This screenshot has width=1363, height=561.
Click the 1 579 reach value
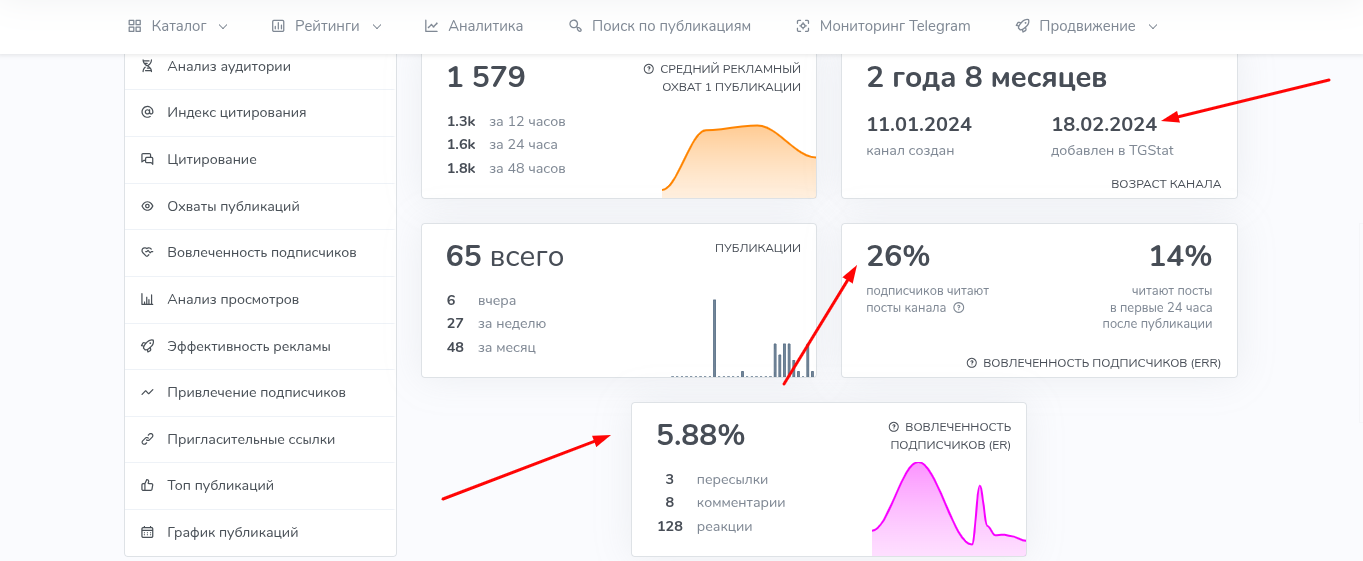pyautogui.click(x=486, y=78)
